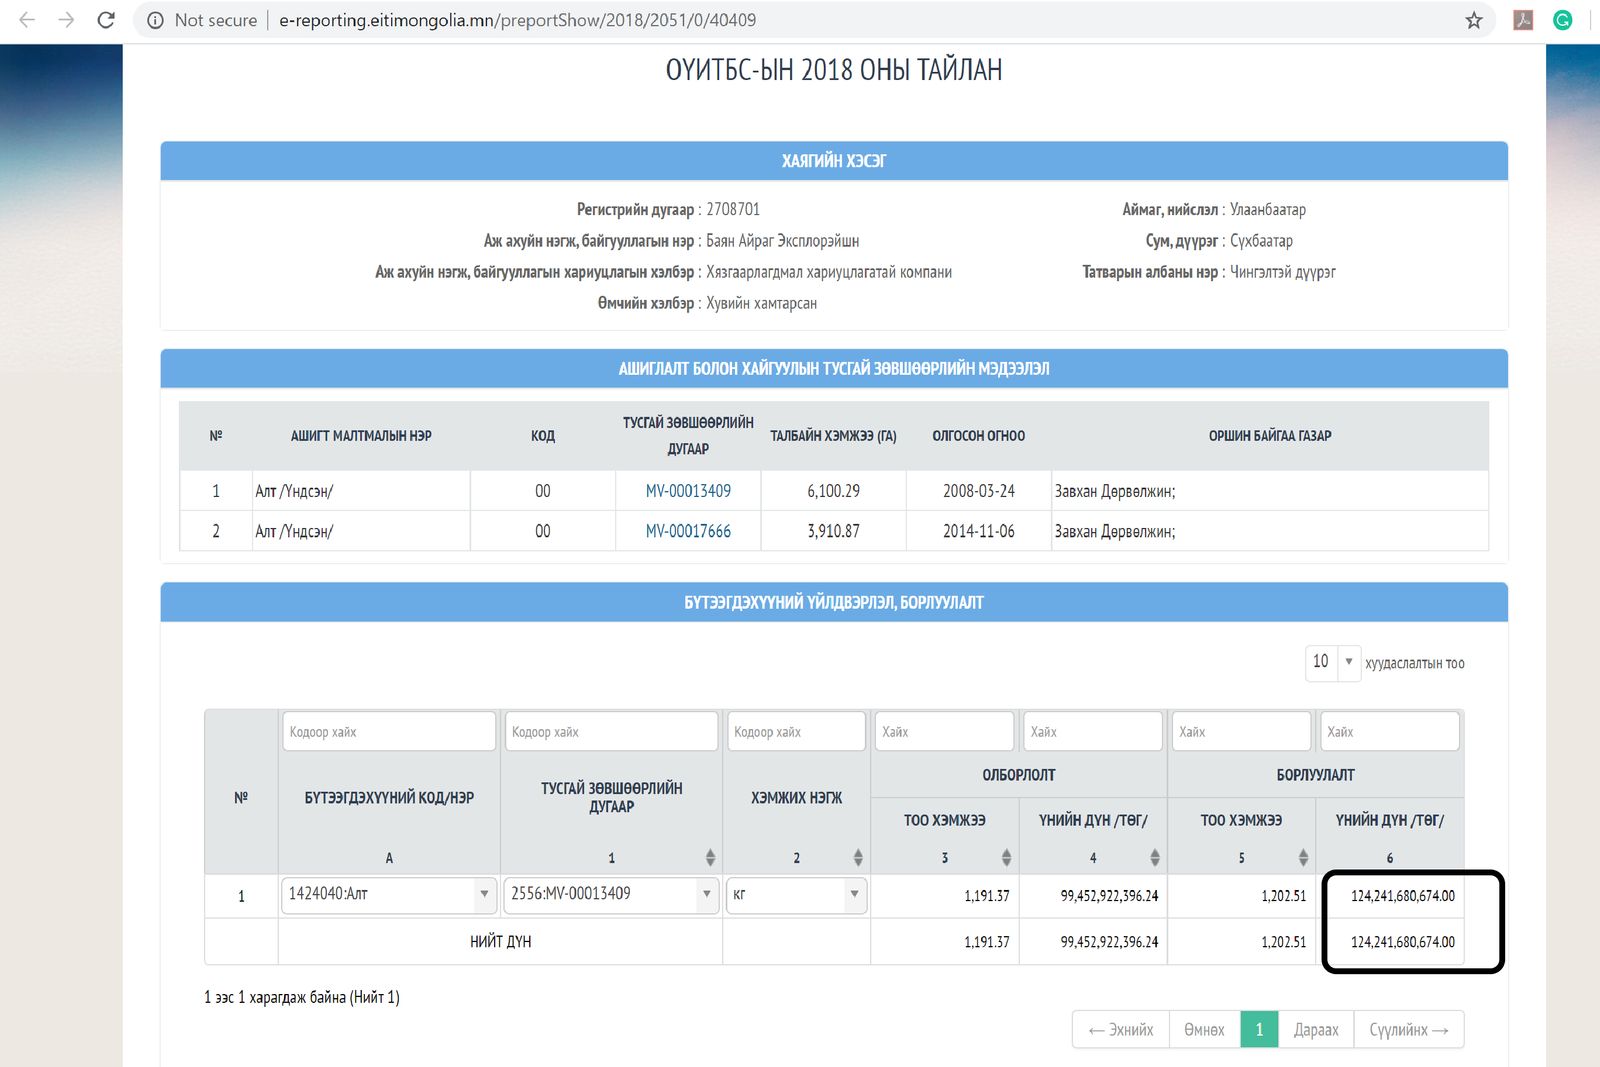This screenshot has height=1067, width=1600.
Task: Expand the 2556:MV-00013409 license dropdown
Action: 610,894
